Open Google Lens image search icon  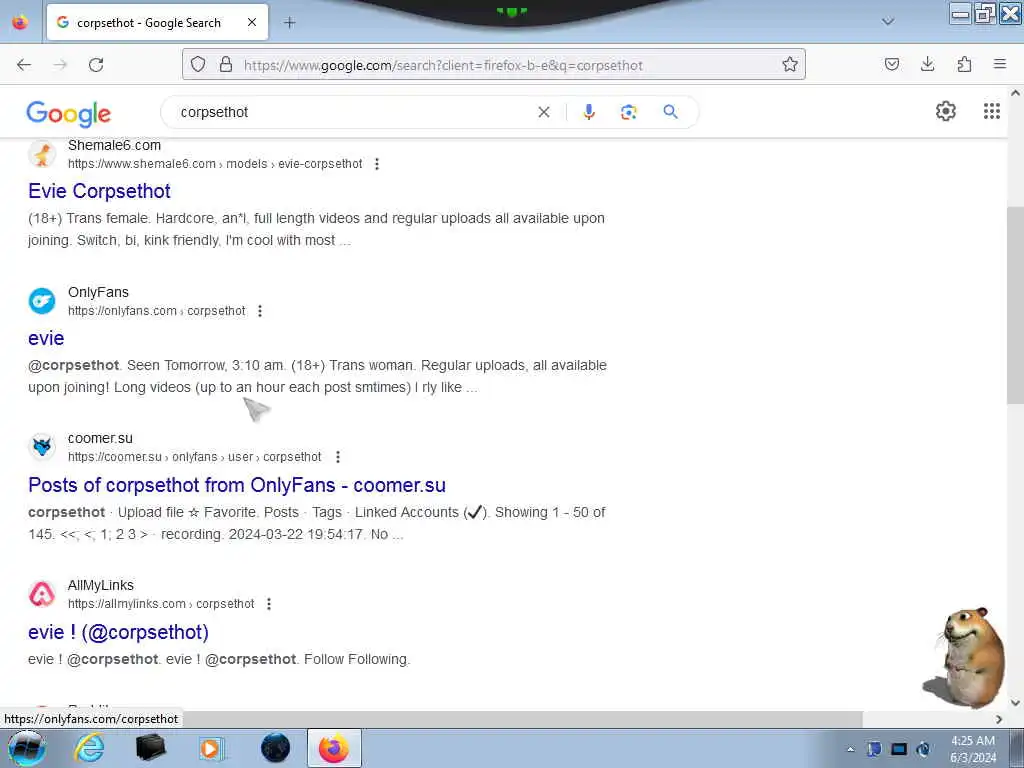click(628, 112)
